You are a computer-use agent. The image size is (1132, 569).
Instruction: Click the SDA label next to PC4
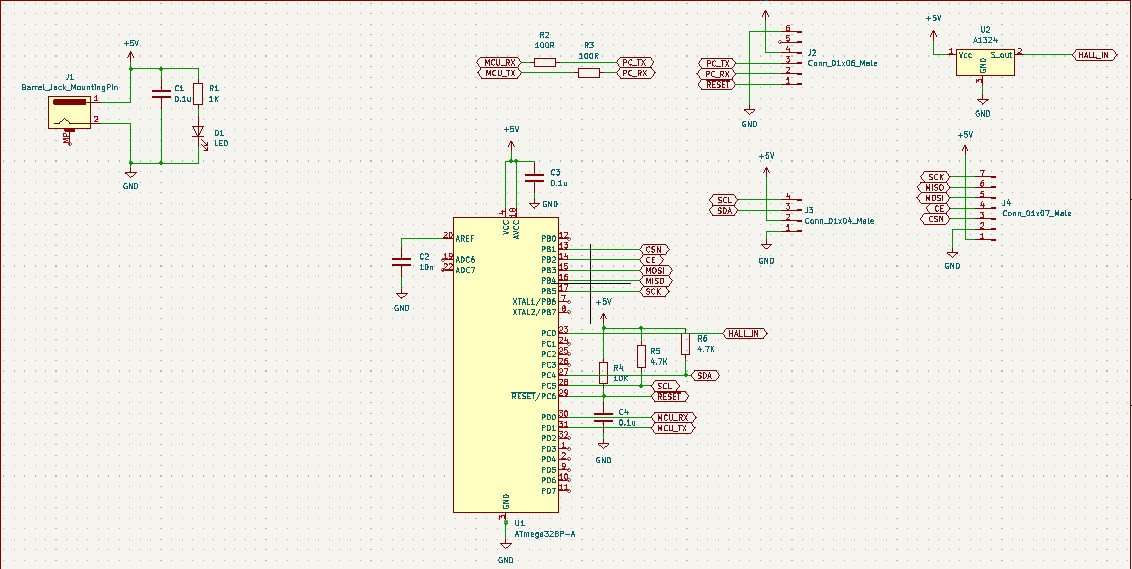click(x=705, y=375)
